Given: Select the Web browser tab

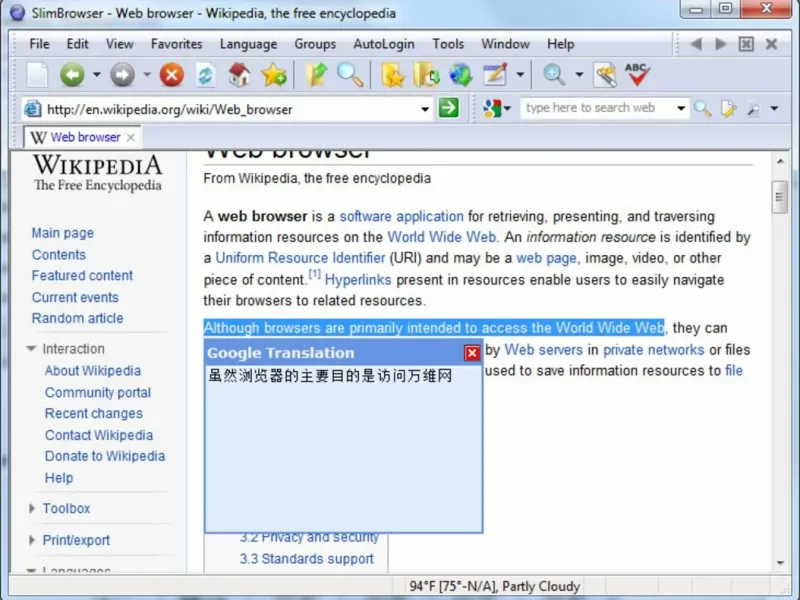Looking at the screenshot, I should [x=82, y=137].
